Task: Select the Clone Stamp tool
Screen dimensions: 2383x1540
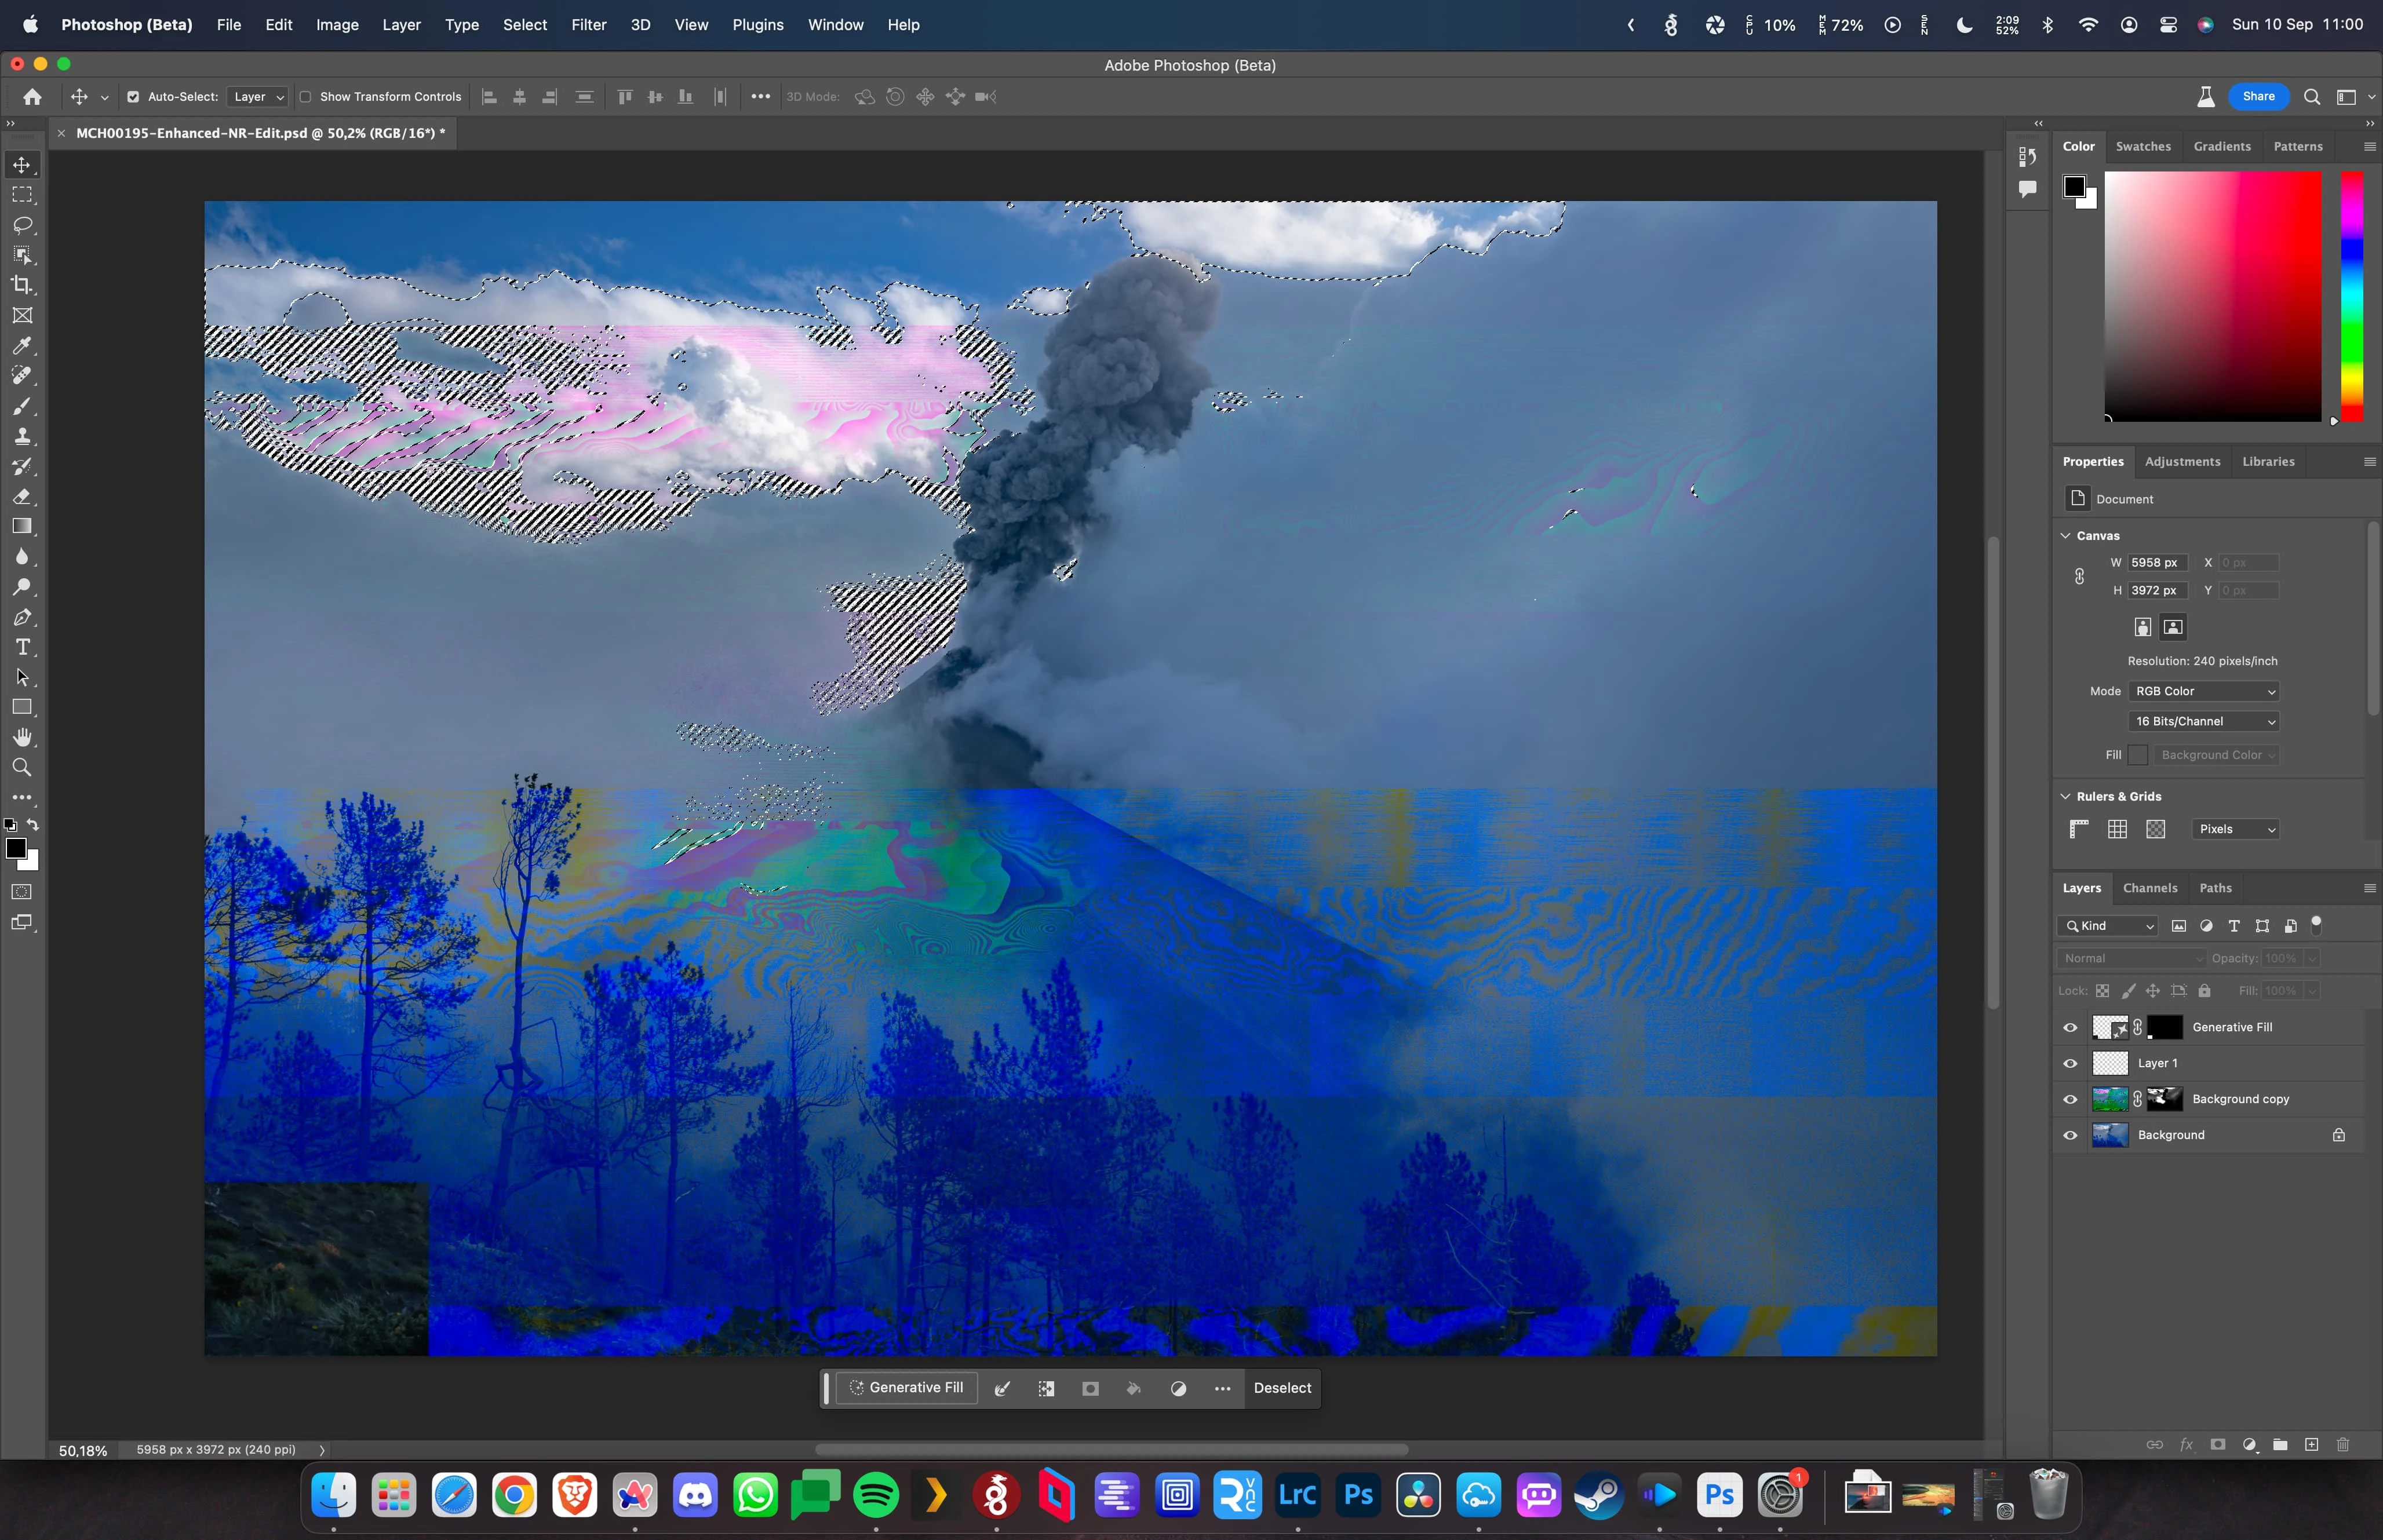Action: pyautogui.click(x=22, y=436)
